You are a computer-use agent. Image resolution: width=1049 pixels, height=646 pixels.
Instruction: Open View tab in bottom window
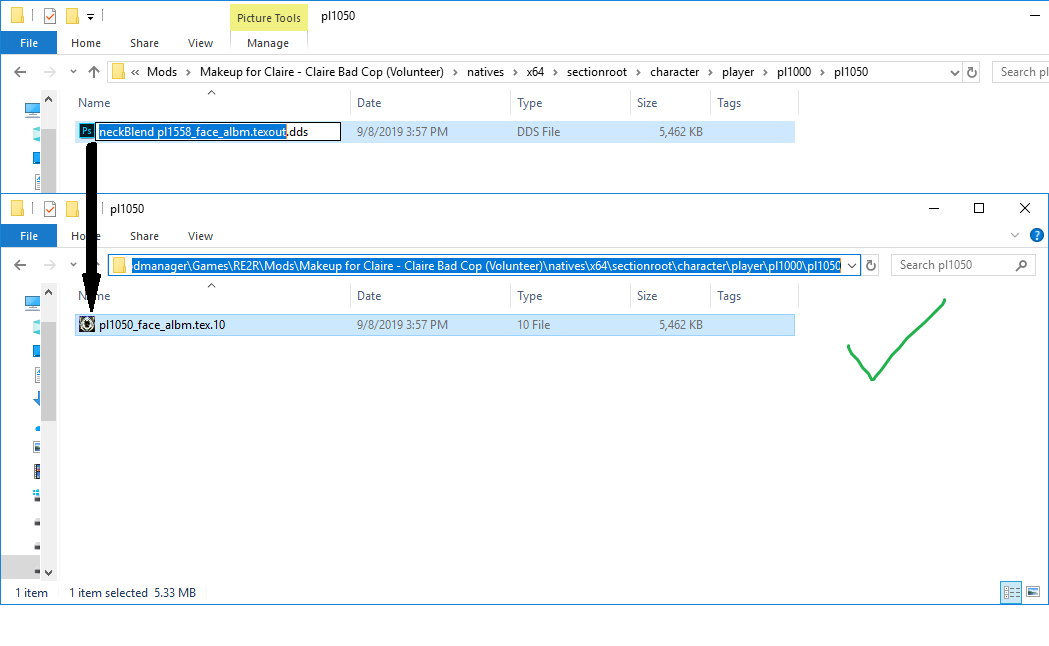click(200, 236)
